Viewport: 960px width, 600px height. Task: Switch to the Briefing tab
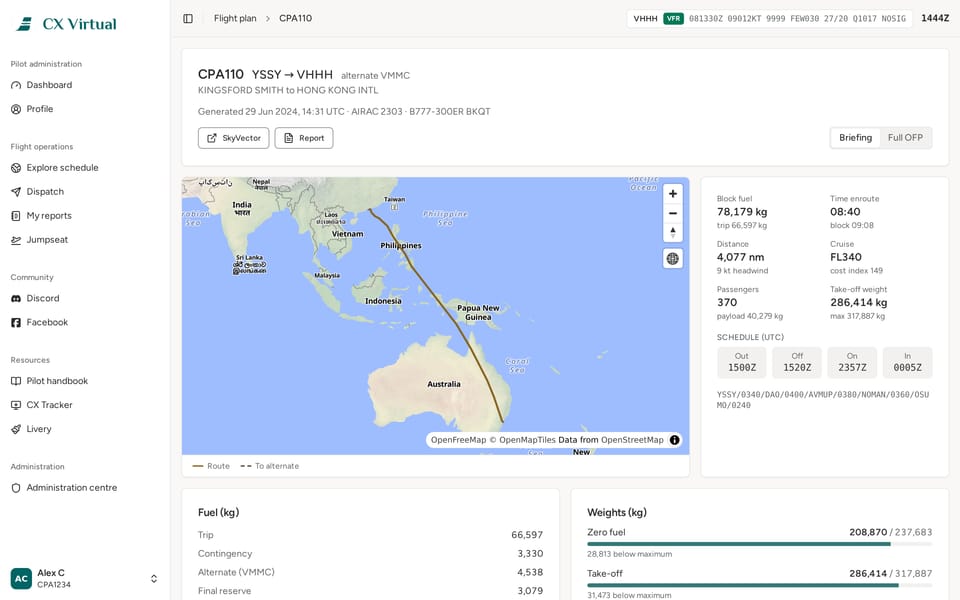coord(855,138)
